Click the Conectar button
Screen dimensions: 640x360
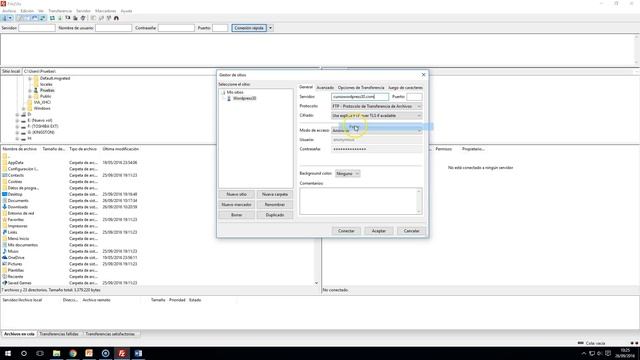click(x=346, y=231)
